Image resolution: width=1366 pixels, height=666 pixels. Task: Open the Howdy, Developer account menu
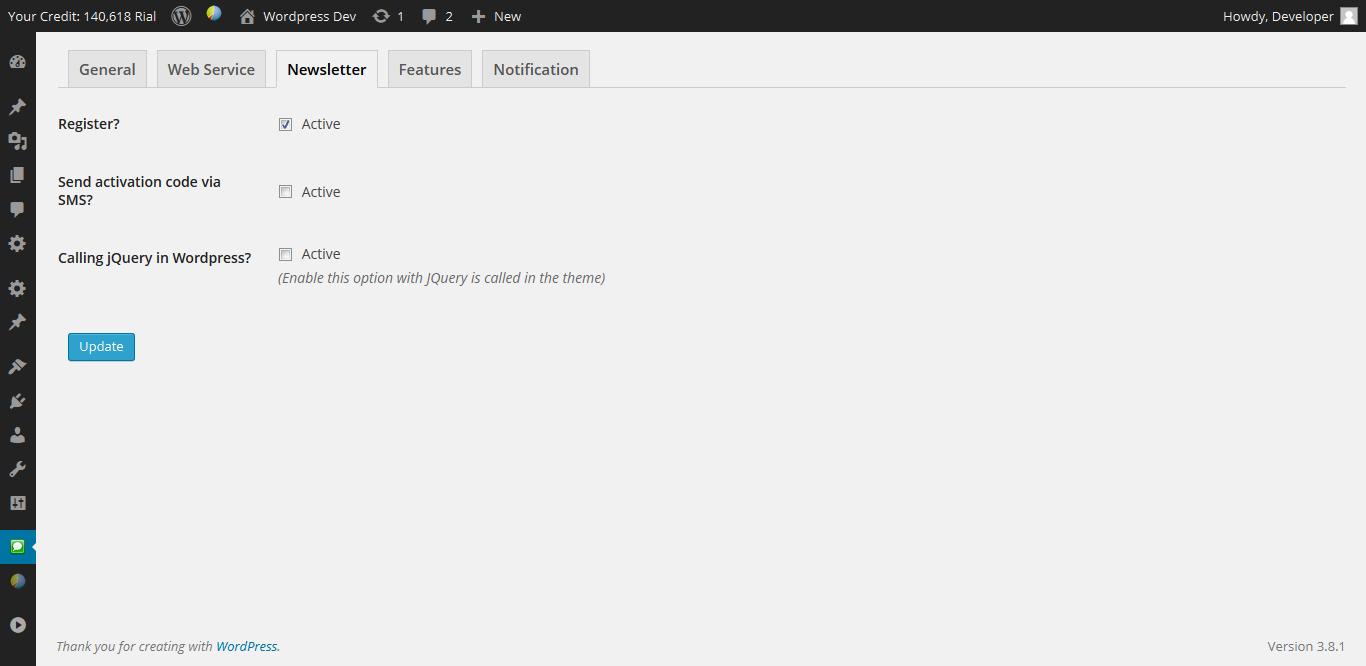click(1290, 16)
